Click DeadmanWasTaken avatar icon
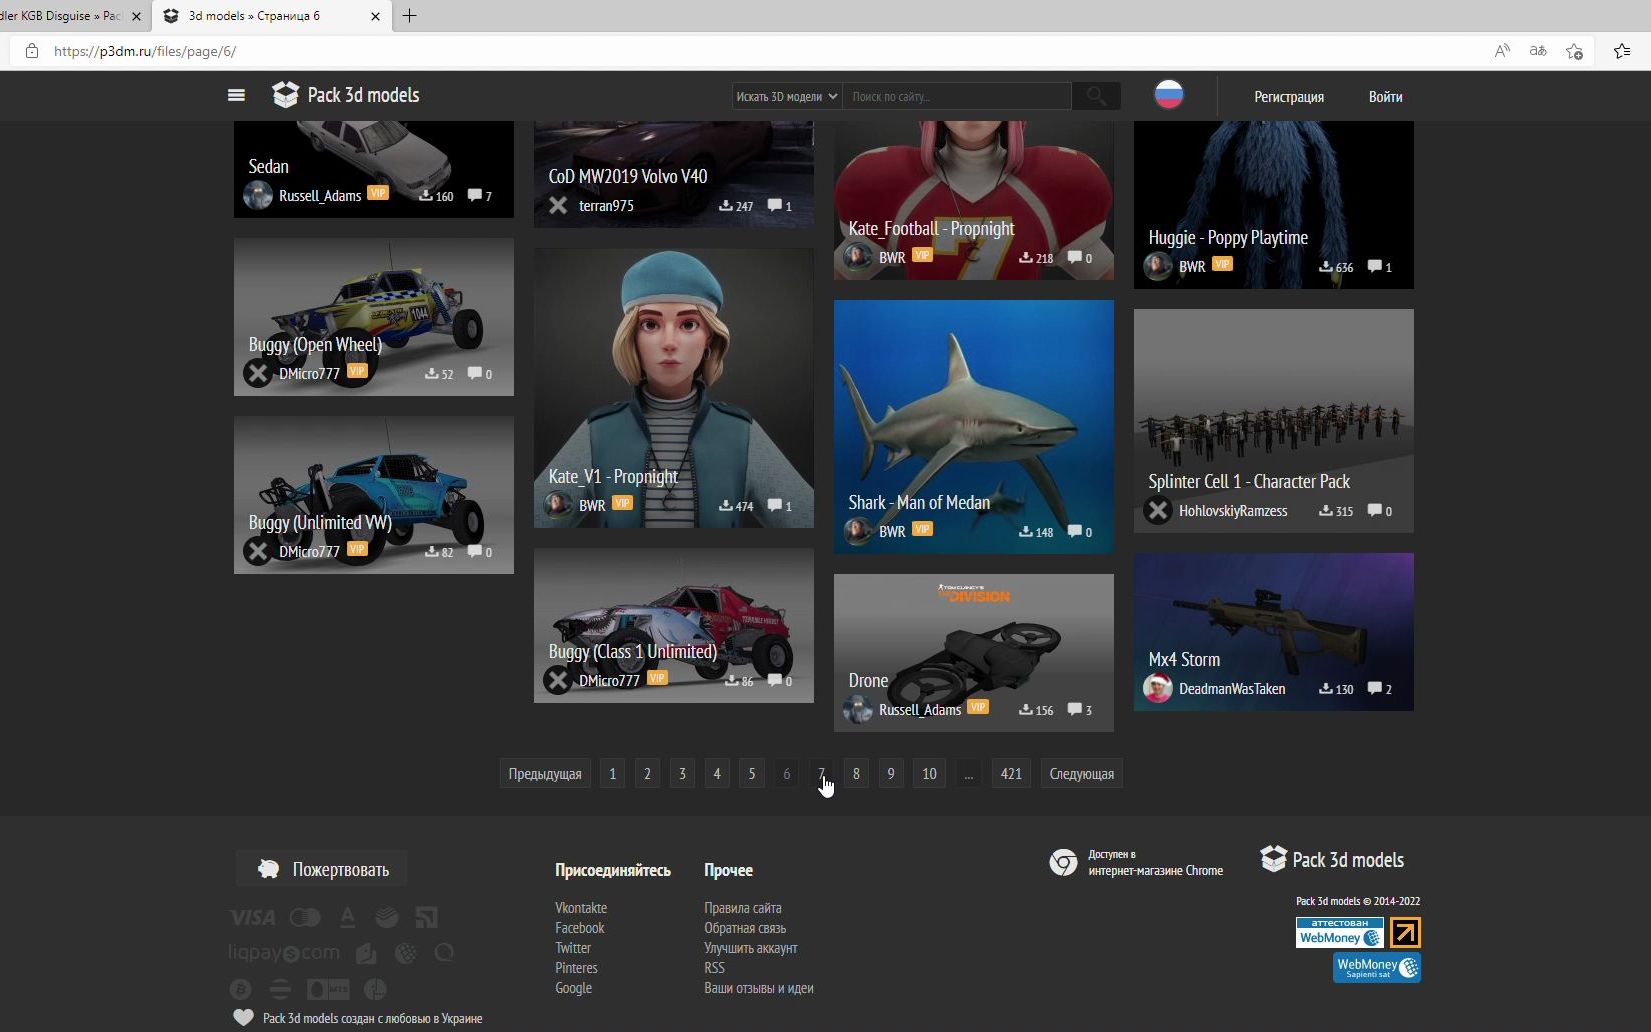1651x1032 pixels. coord(1158,688)
